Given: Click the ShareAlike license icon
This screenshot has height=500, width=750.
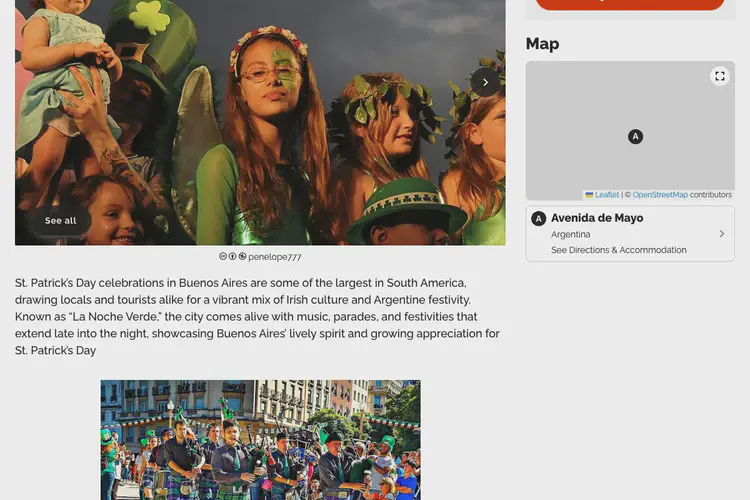Looking at the screenshot, I should pos(243,256).
